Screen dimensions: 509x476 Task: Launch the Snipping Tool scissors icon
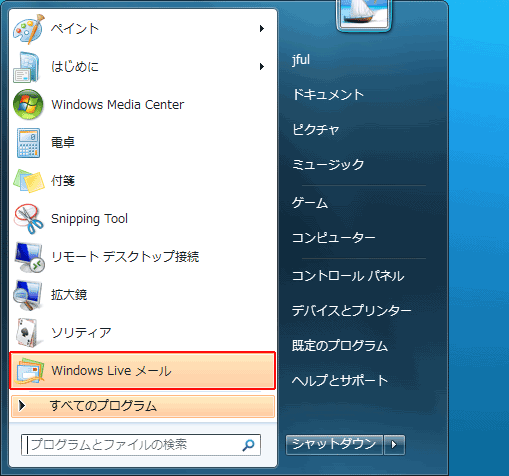pos(28,219)
